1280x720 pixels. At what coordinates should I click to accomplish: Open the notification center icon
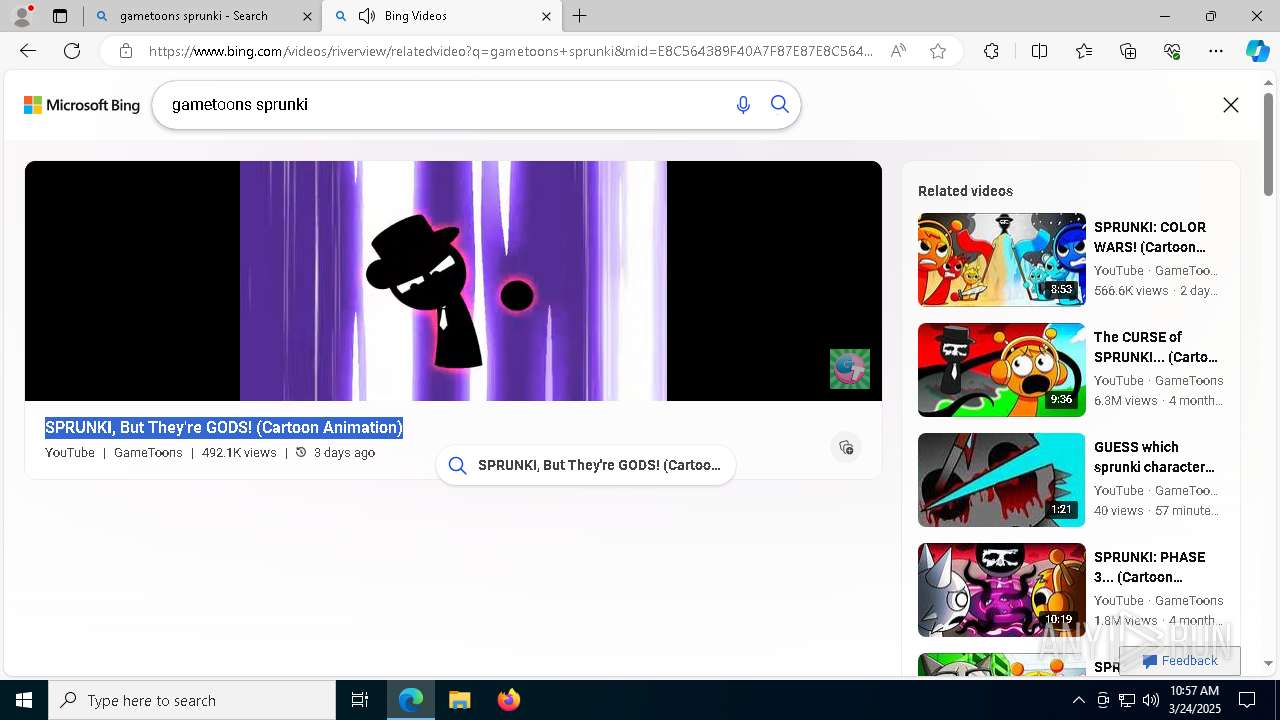tap(1247, 700)
